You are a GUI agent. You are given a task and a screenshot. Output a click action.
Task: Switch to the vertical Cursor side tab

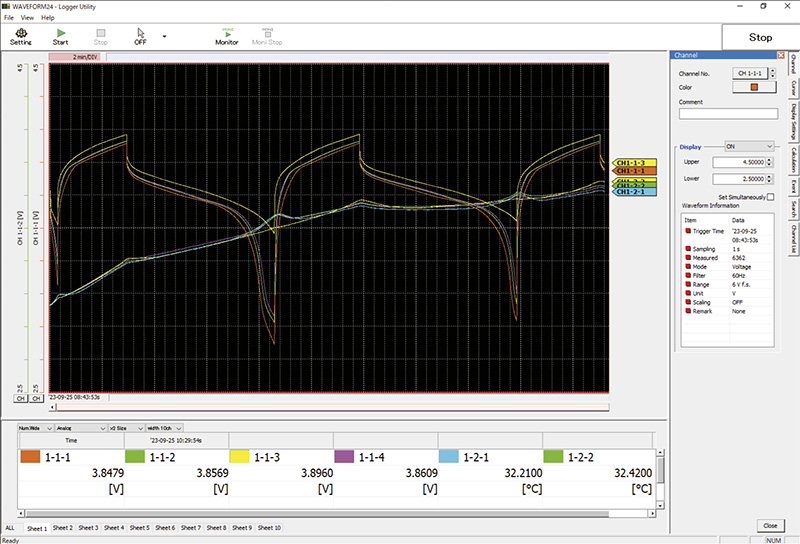pos(793,88)
